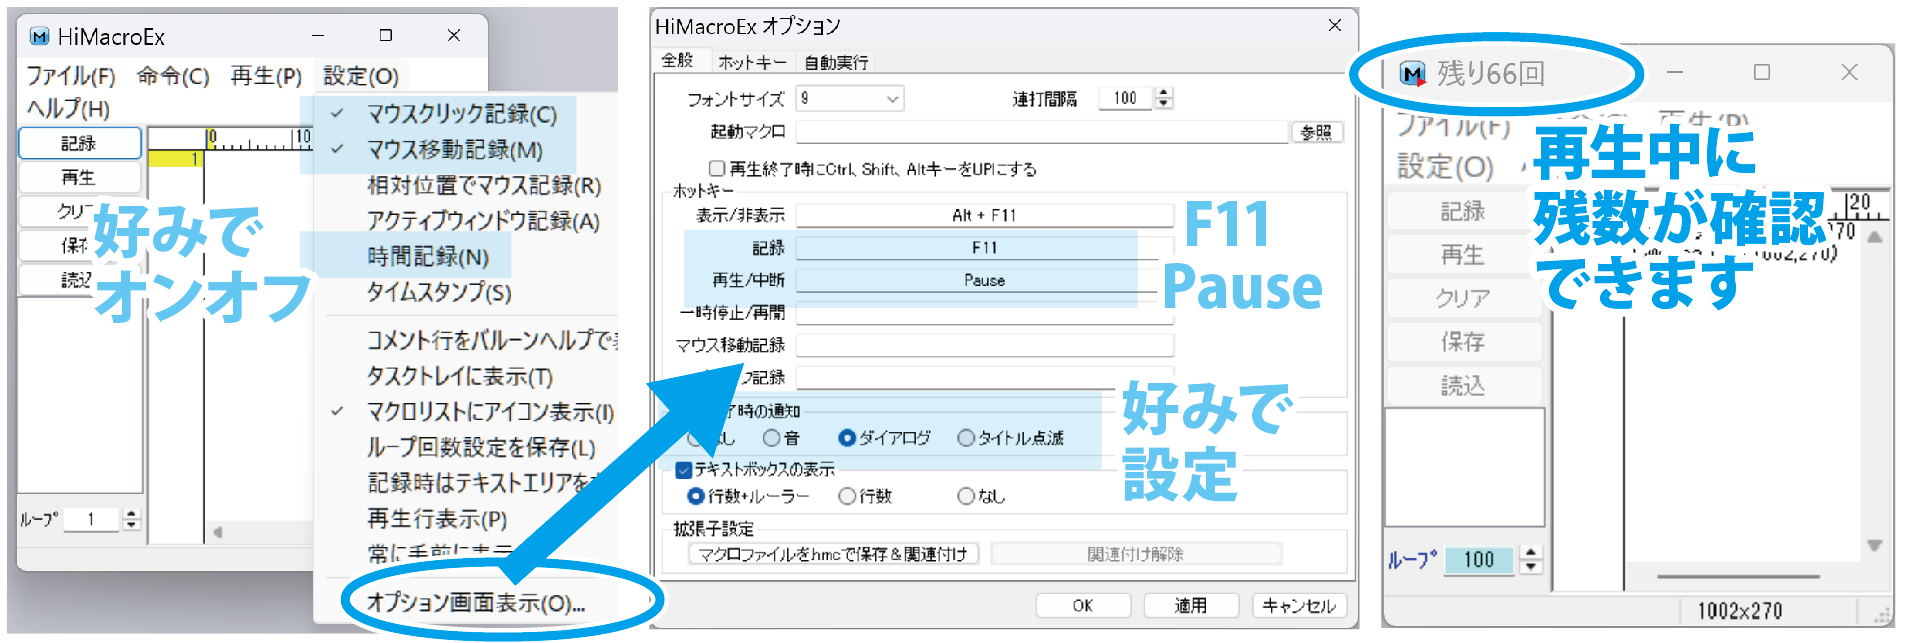Choose 相対位置でマウス記録(R) from settings menu
Screen dimensions: 1907x643
point(484,186)
